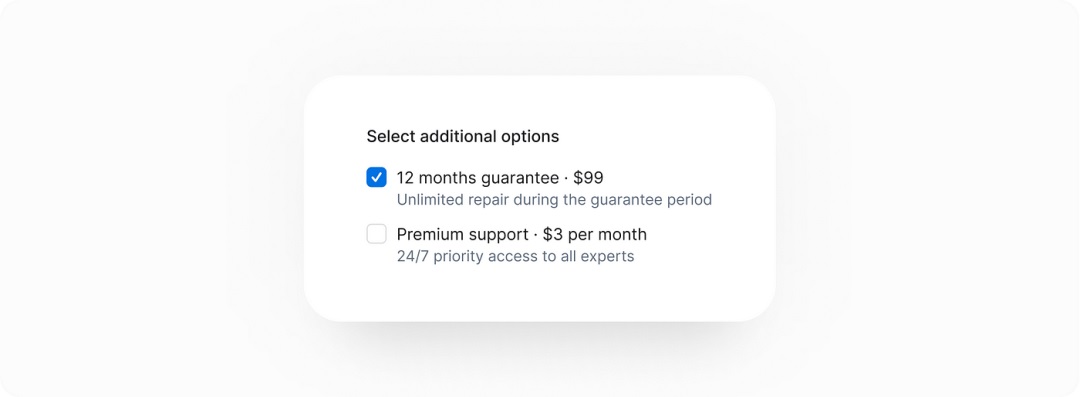Click the '24/7' text in the description
1080x397 pixels.
pos(411,256)
